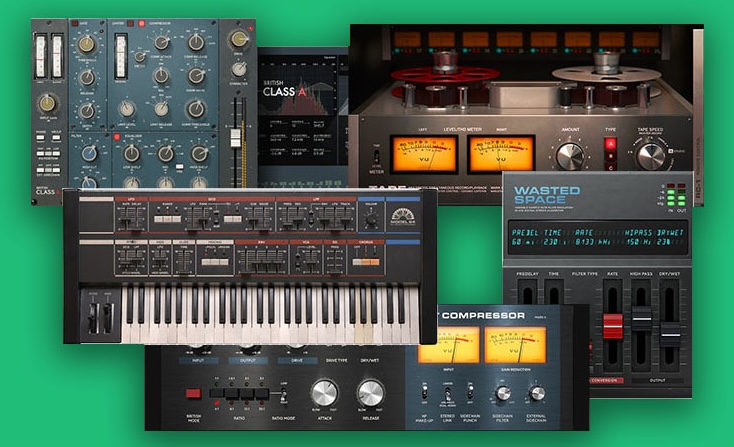The width and height of the screenshot is (734, 447).
Task: Click the Limit Release knob on British Class A
Action: point(161,109)
